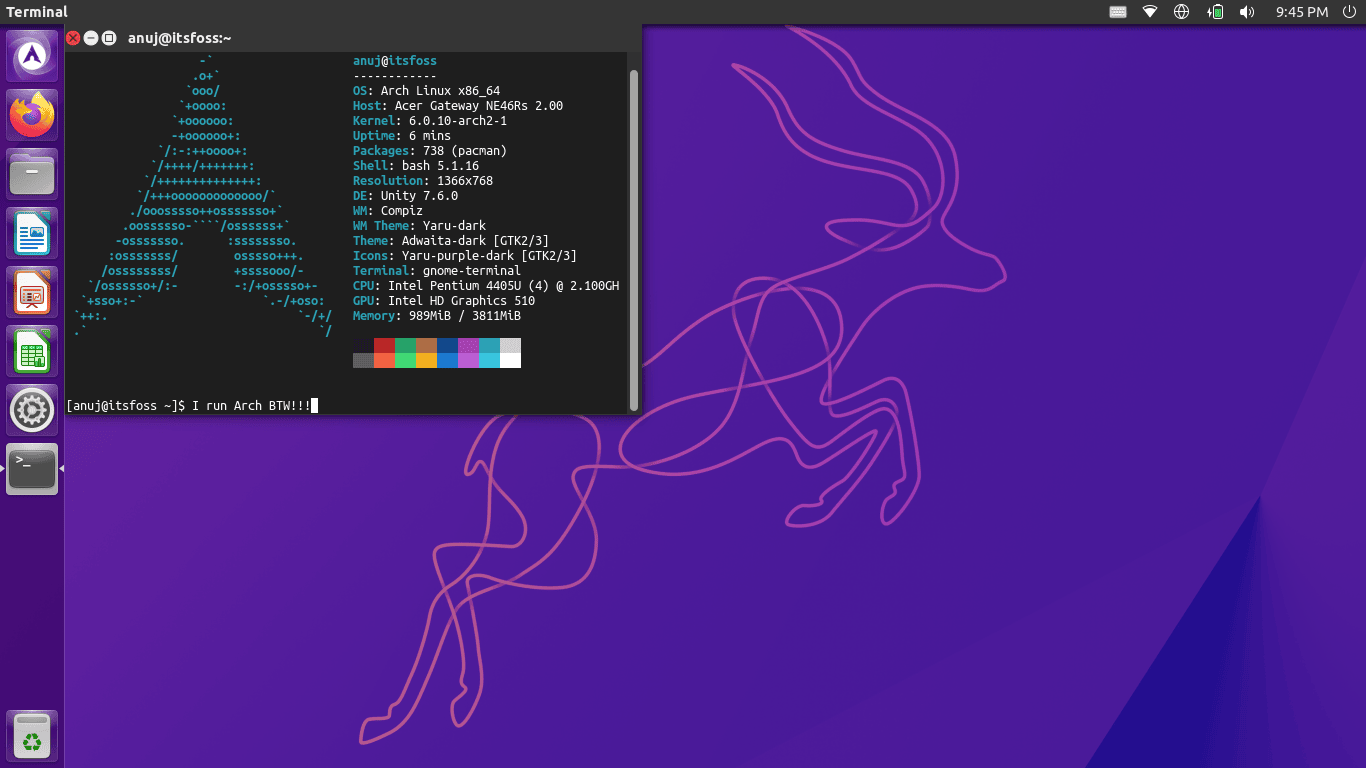The image size is (1366, 768).
Task: Launch Firefox from the launcher
Action: (32, 115)
